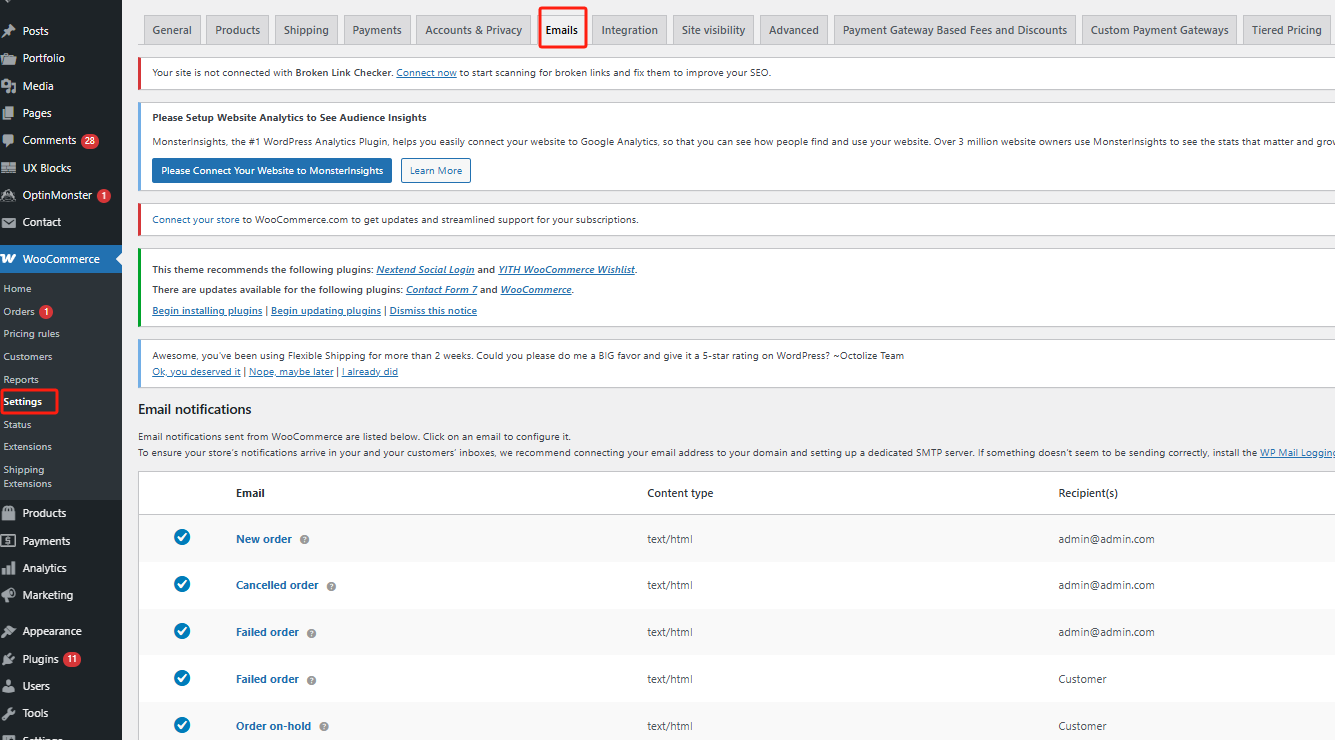This screenshot has width=1335, height=740.
Task: Click the Analytics bar chart icon
Action: coord(9,568)
